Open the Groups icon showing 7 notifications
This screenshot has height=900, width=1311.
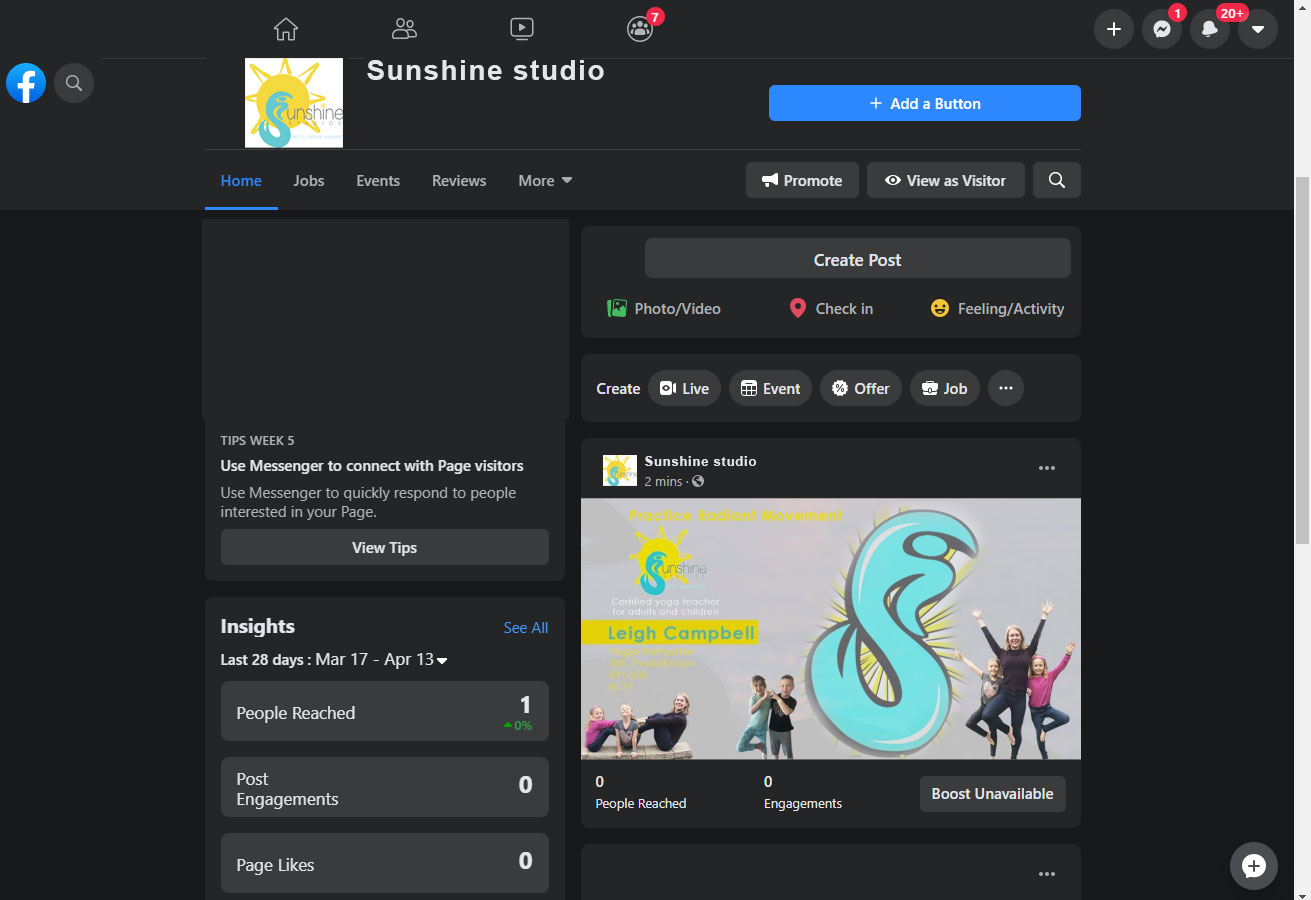(639, 29)
